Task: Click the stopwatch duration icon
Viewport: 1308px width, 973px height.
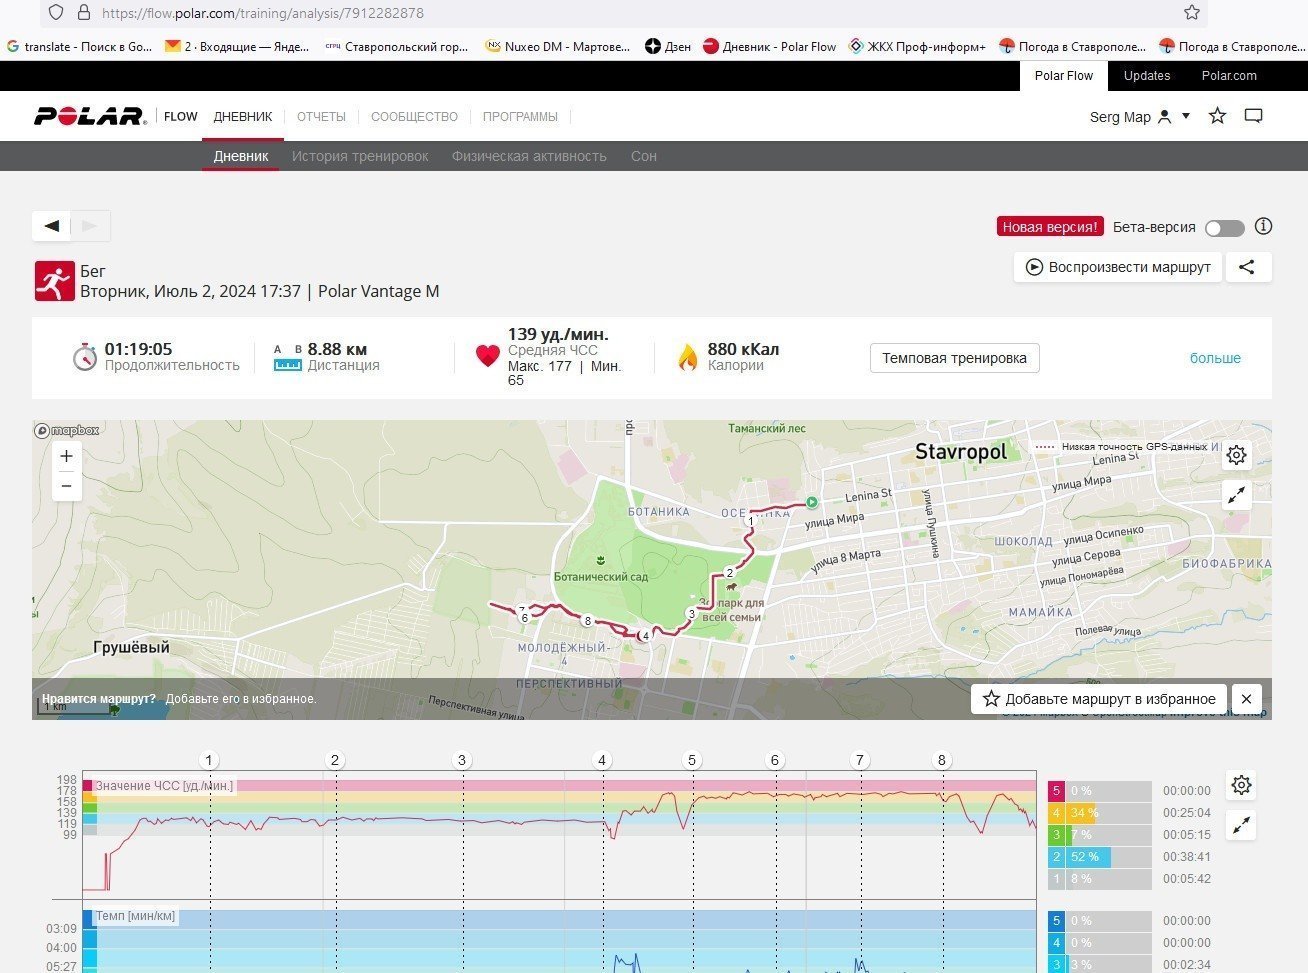Action: click(x=84, y=357)
